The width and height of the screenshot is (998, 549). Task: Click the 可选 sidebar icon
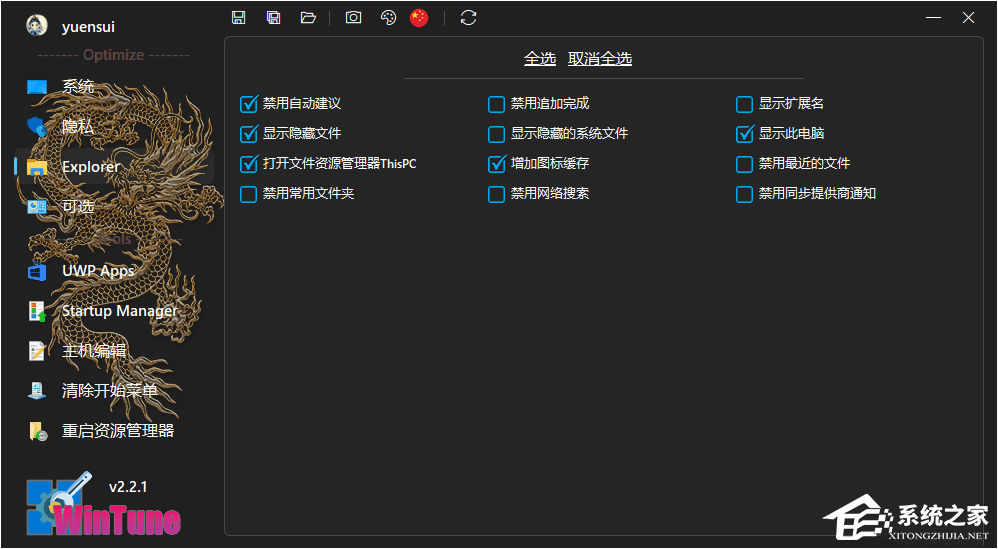[37, 206]
